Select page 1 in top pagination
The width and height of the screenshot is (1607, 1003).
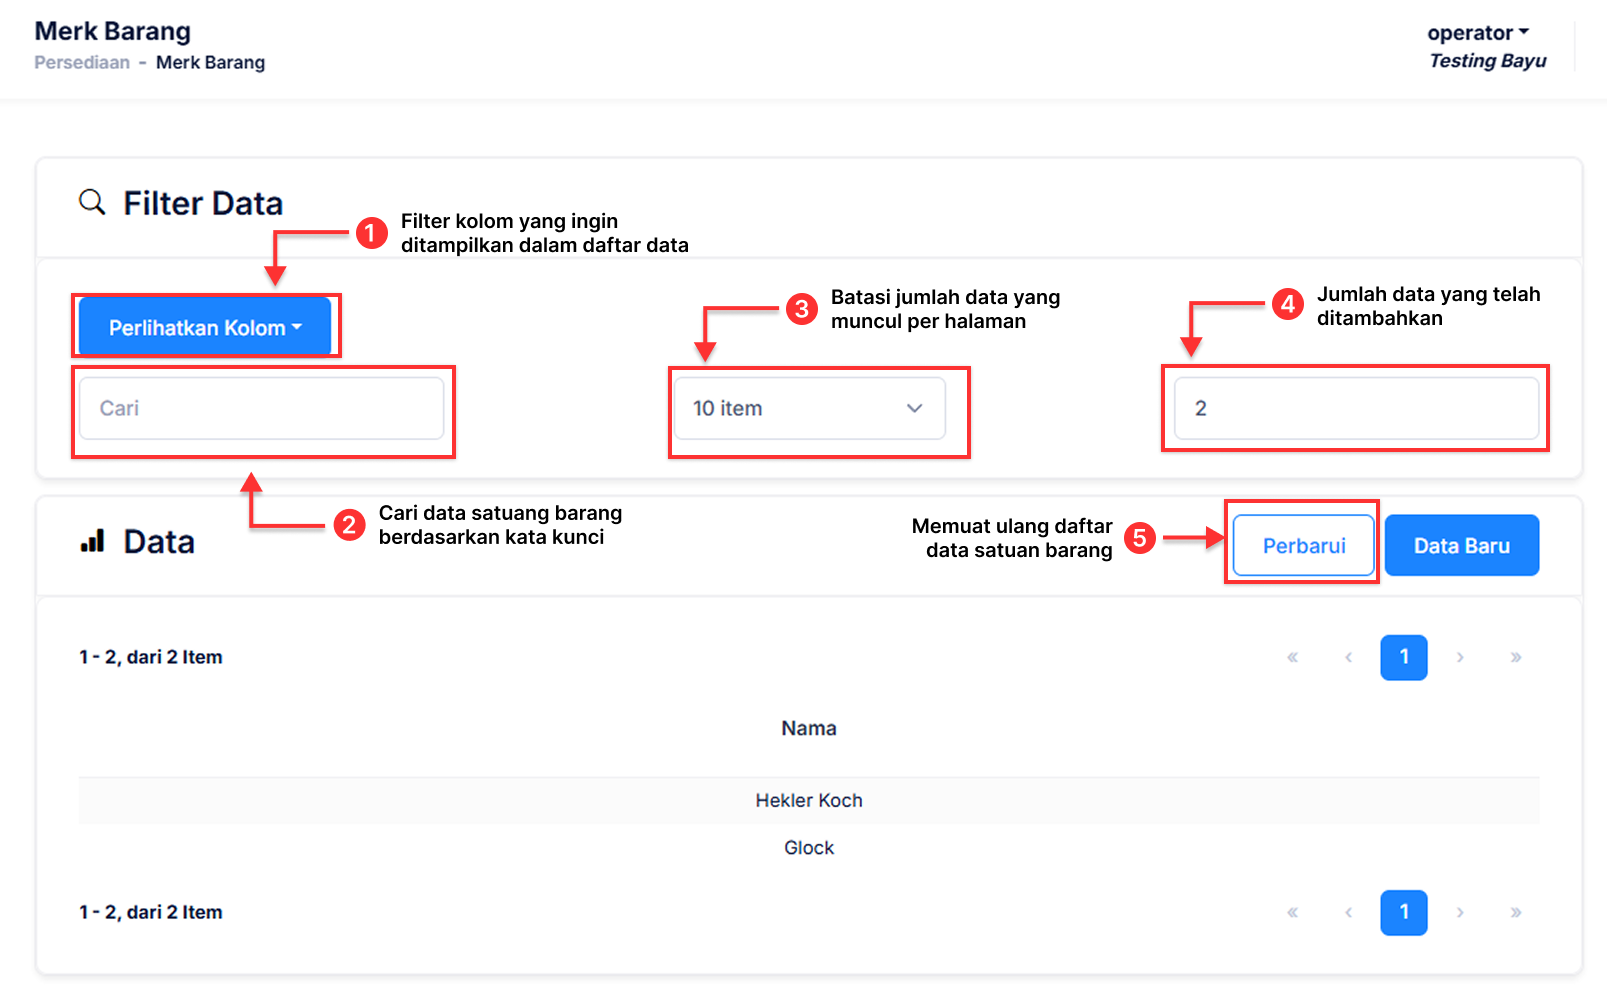tap(1404, 657)
